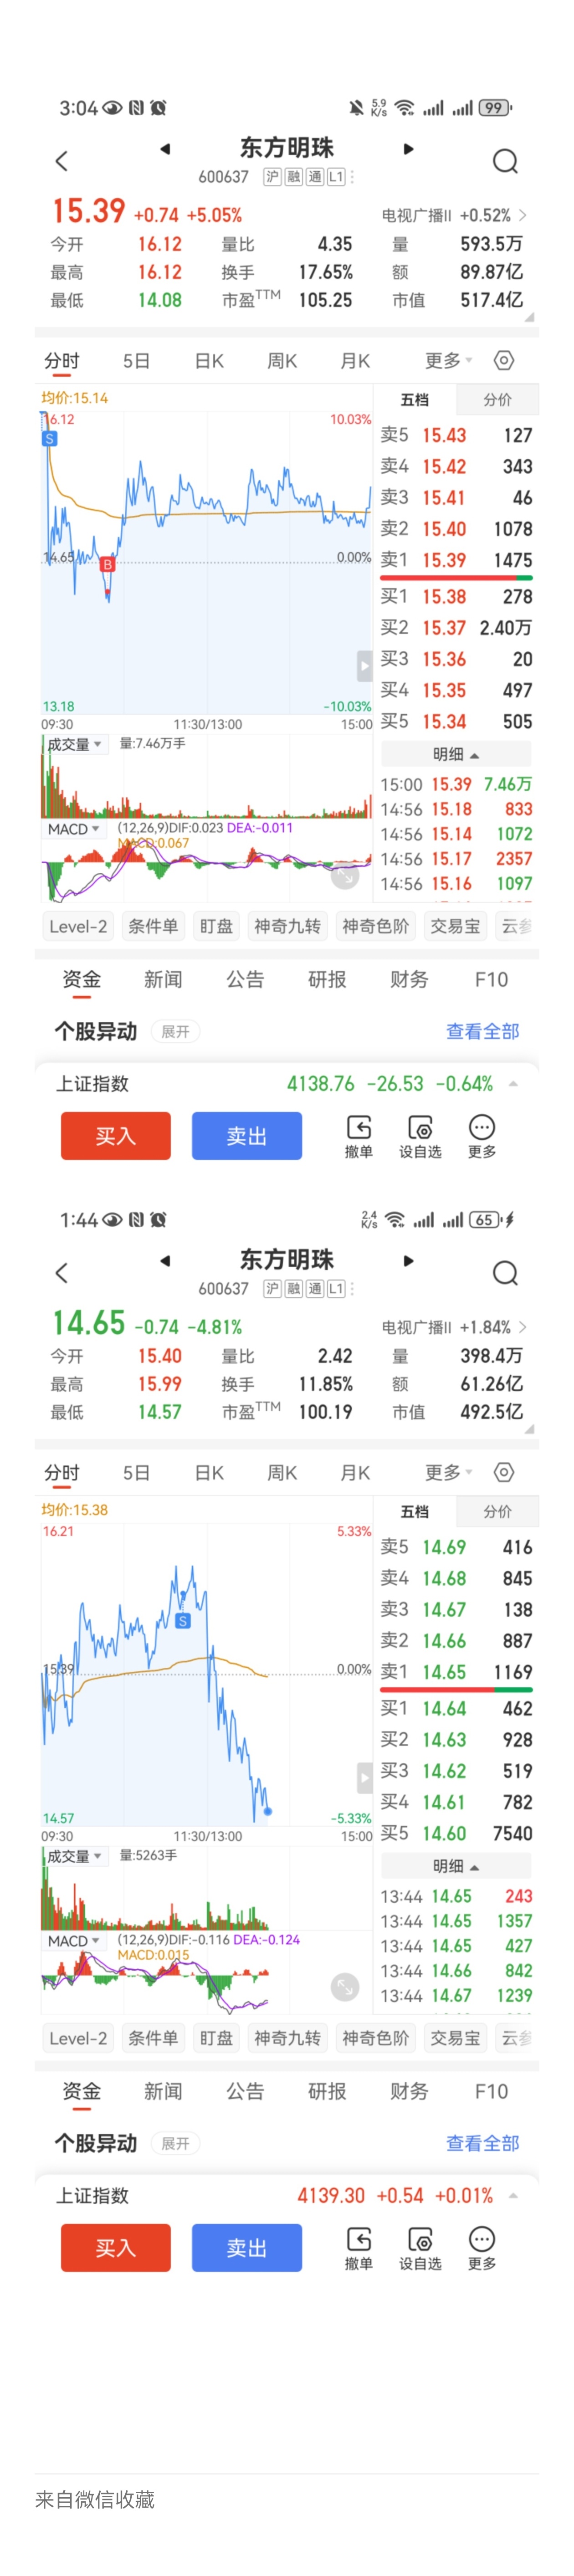Switch to 日K tab in 3:04 screenshot

click(209, 361)
